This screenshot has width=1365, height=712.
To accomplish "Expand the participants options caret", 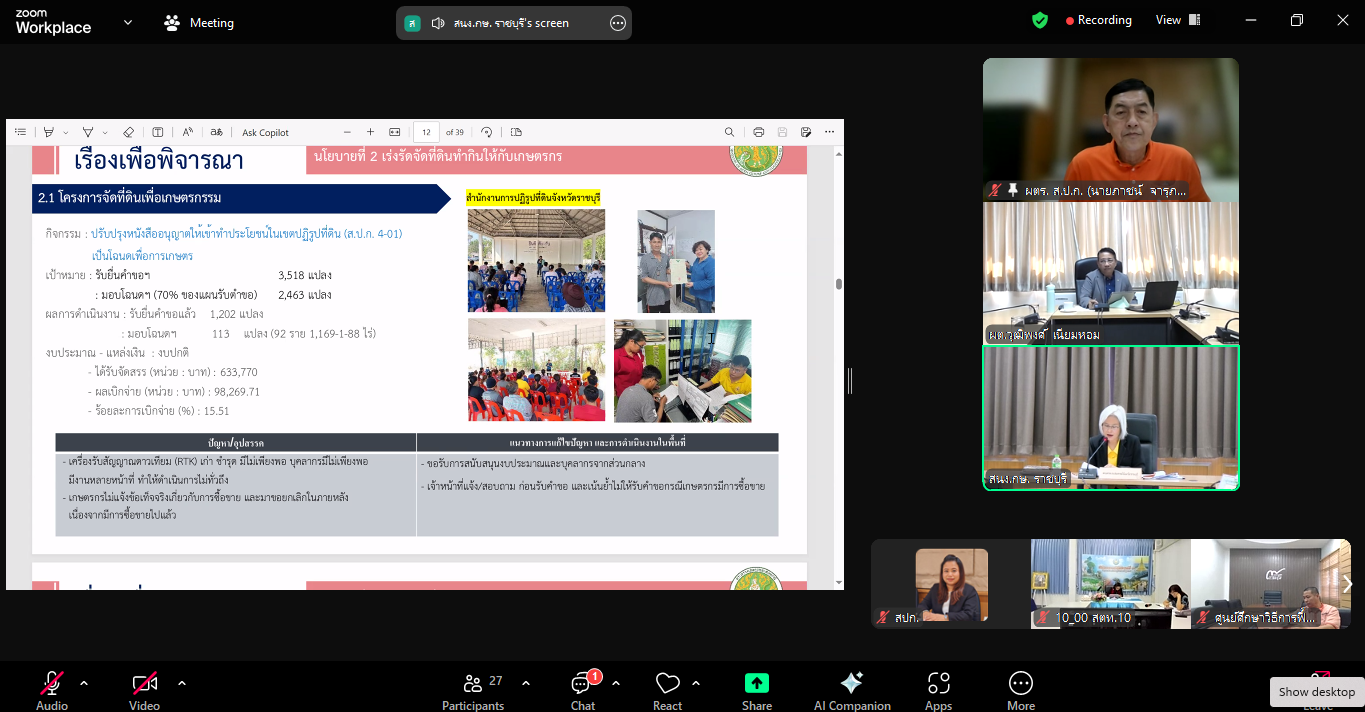I will pos(526,683).
